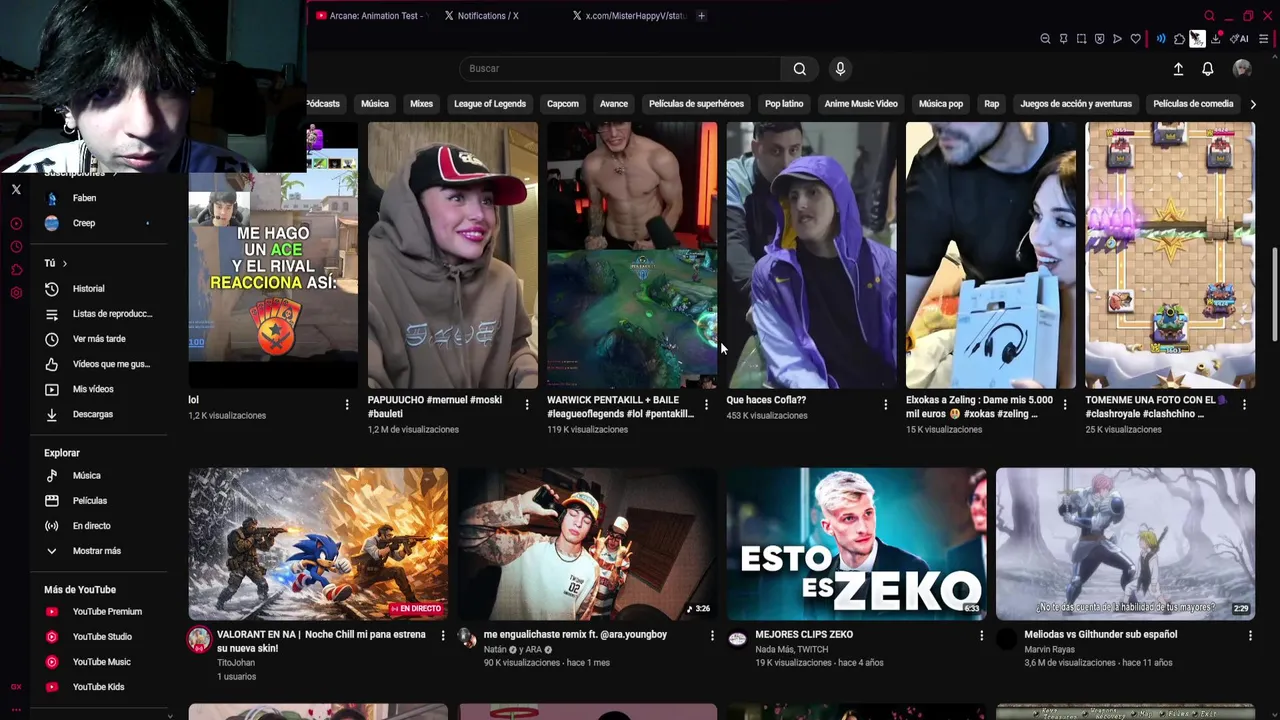This screenshot has width=1280, height=720.
Task: Open Ver más tarde in sidebar
Action: [x=100, y=339]
